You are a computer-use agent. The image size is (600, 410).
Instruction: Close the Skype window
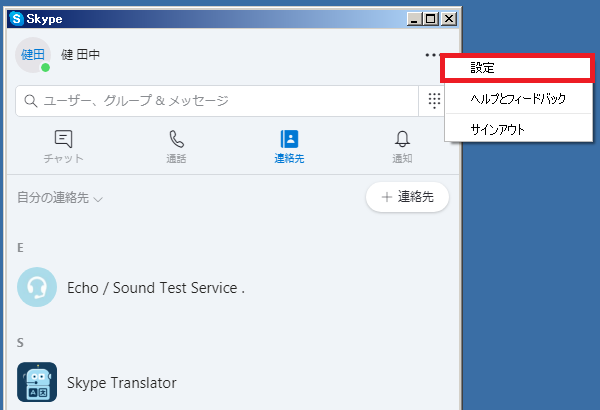[x=449, y=19]
